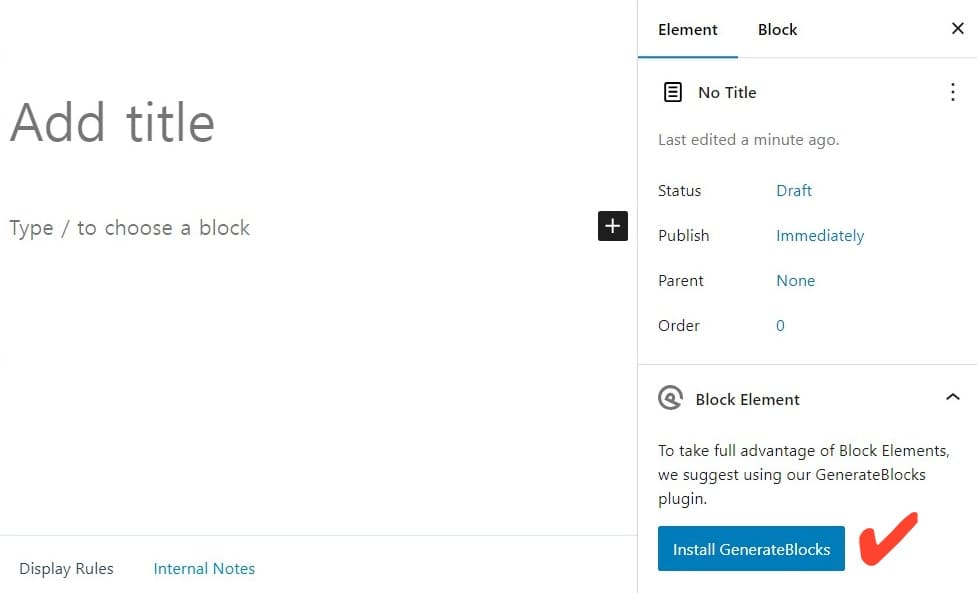Open the Internal Notes tab

pos(204,569)
